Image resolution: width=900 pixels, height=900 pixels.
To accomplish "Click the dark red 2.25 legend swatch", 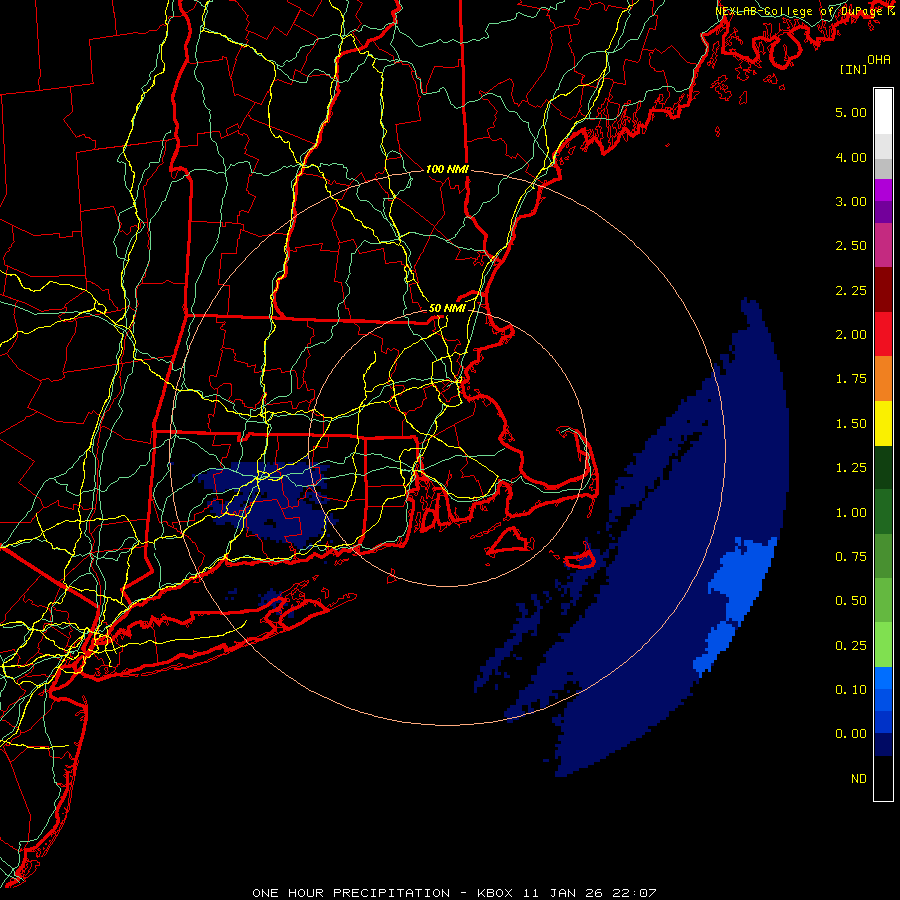I will click(x=883, y=290).
